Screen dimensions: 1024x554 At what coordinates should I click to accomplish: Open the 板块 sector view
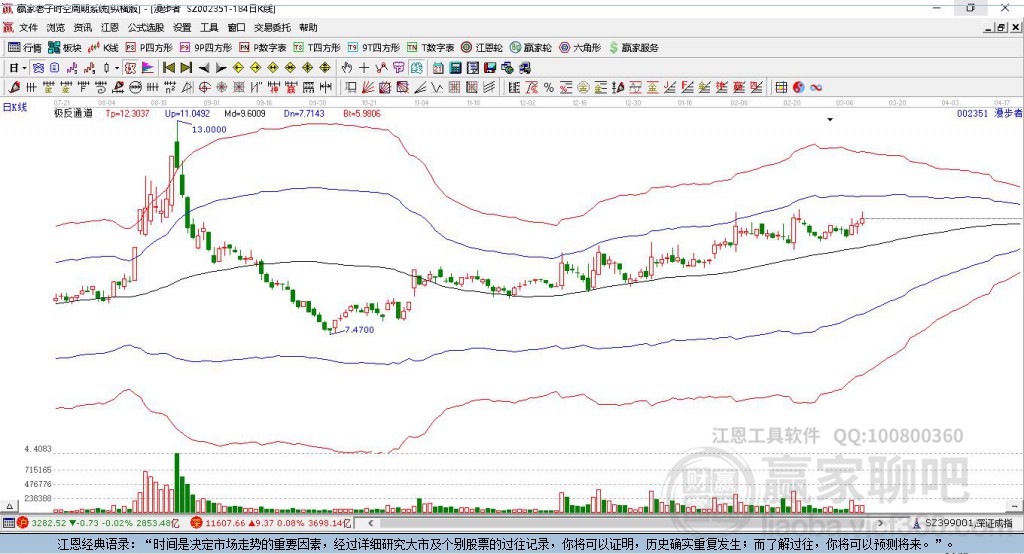(x=64, y=48)
